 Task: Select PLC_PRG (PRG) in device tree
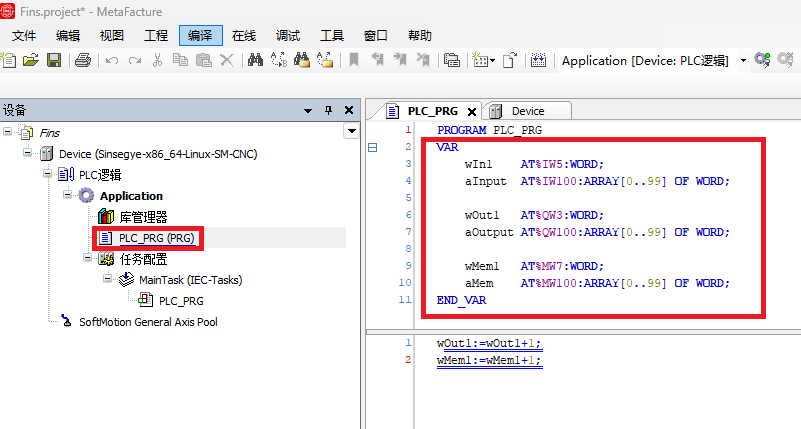[x=156, y=238]
